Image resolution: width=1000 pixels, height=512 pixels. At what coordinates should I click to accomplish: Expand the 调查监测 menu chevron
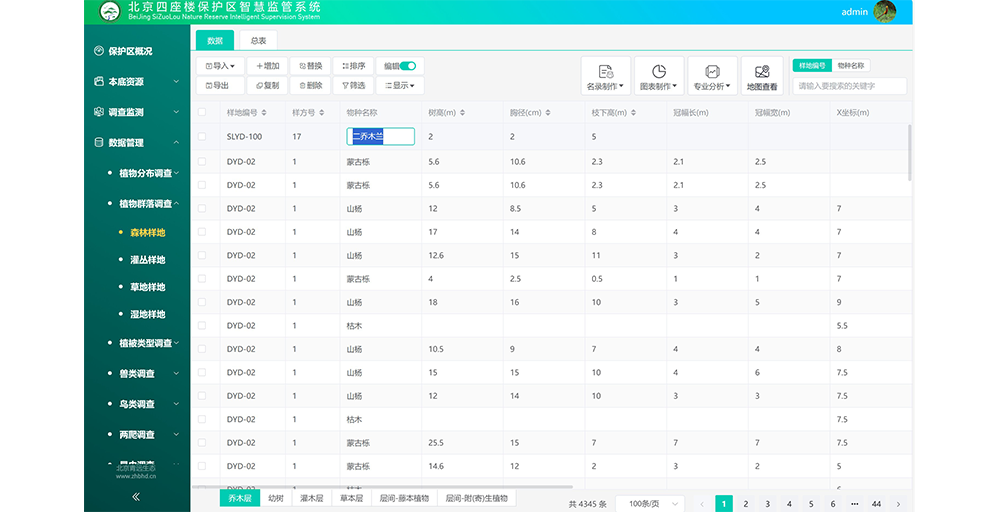(176, 112)
